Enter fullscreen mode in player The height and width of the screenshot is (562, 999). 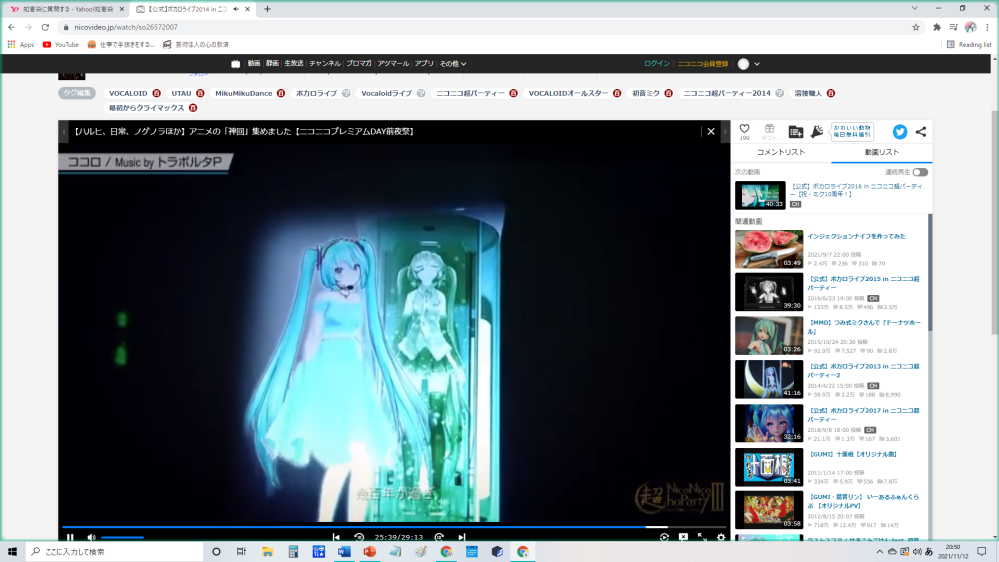click(702, 537)
